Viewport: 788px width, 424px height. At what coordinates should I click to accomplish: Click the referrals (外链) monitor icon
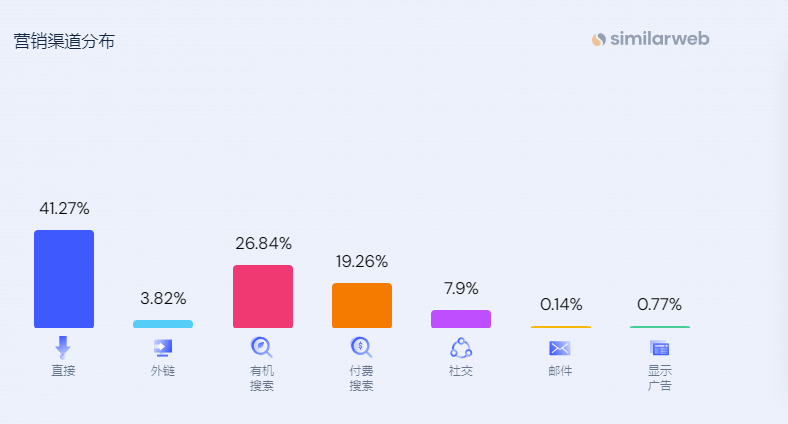(163, 348)
